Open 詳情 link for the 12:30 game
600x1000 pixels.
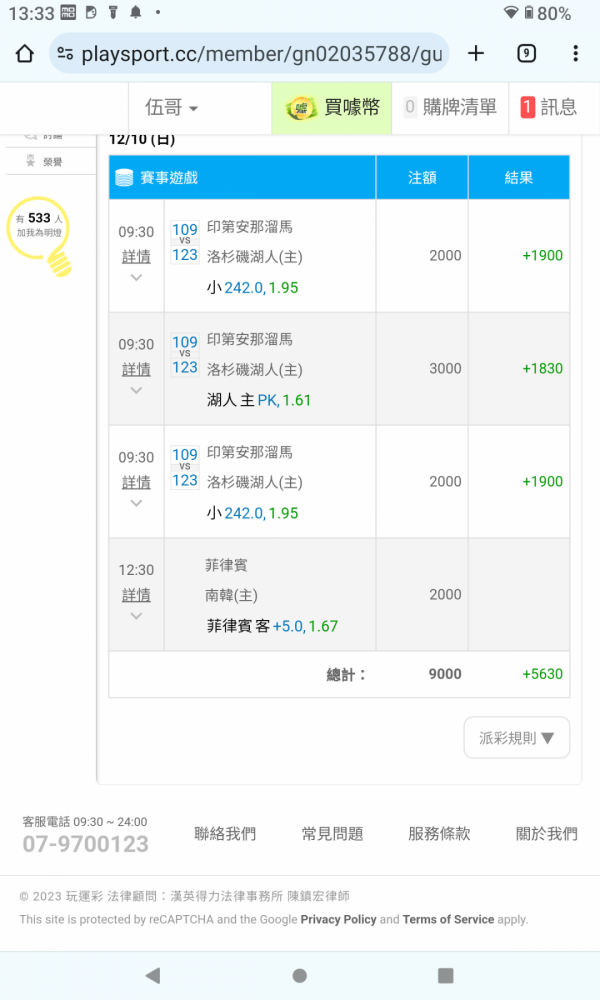(x=136, y=596)
